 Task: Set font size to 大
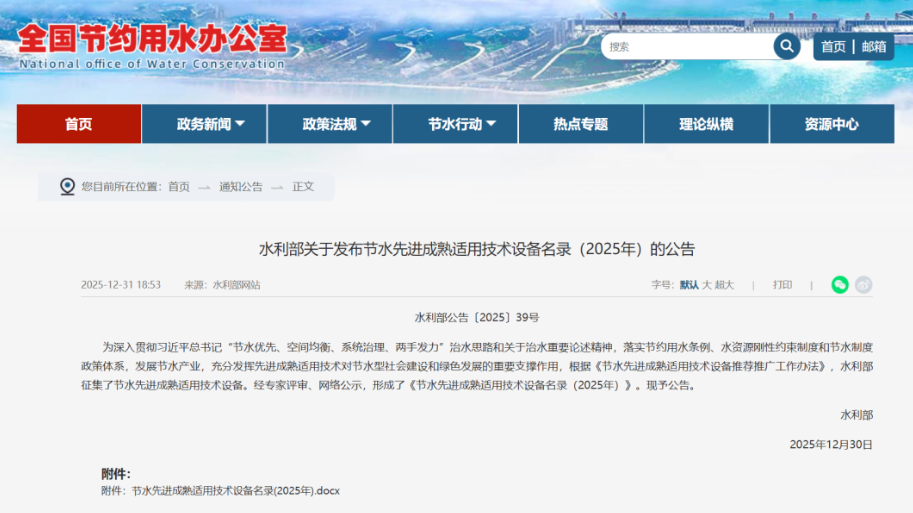point(707,285)
